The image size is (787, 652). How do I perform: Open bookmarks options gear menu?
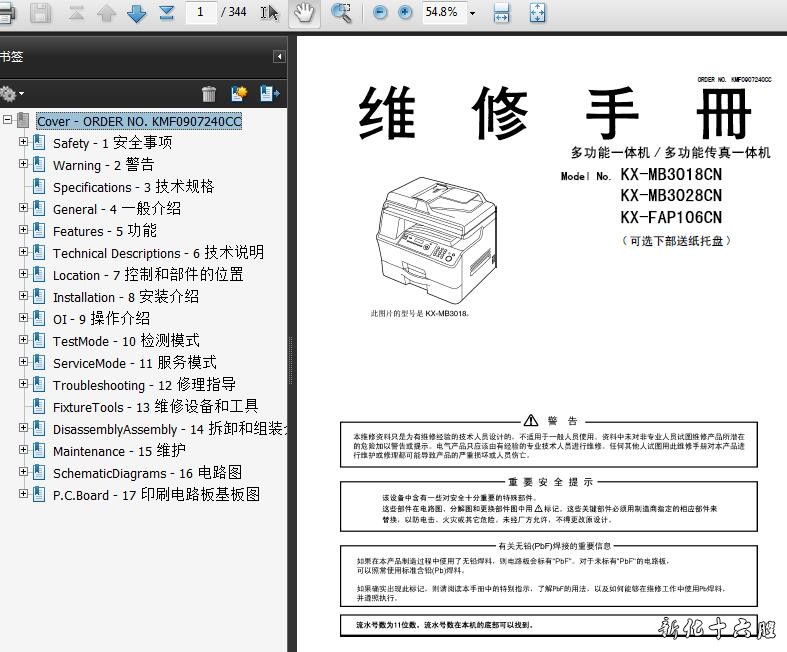click(x=10, y=94)
